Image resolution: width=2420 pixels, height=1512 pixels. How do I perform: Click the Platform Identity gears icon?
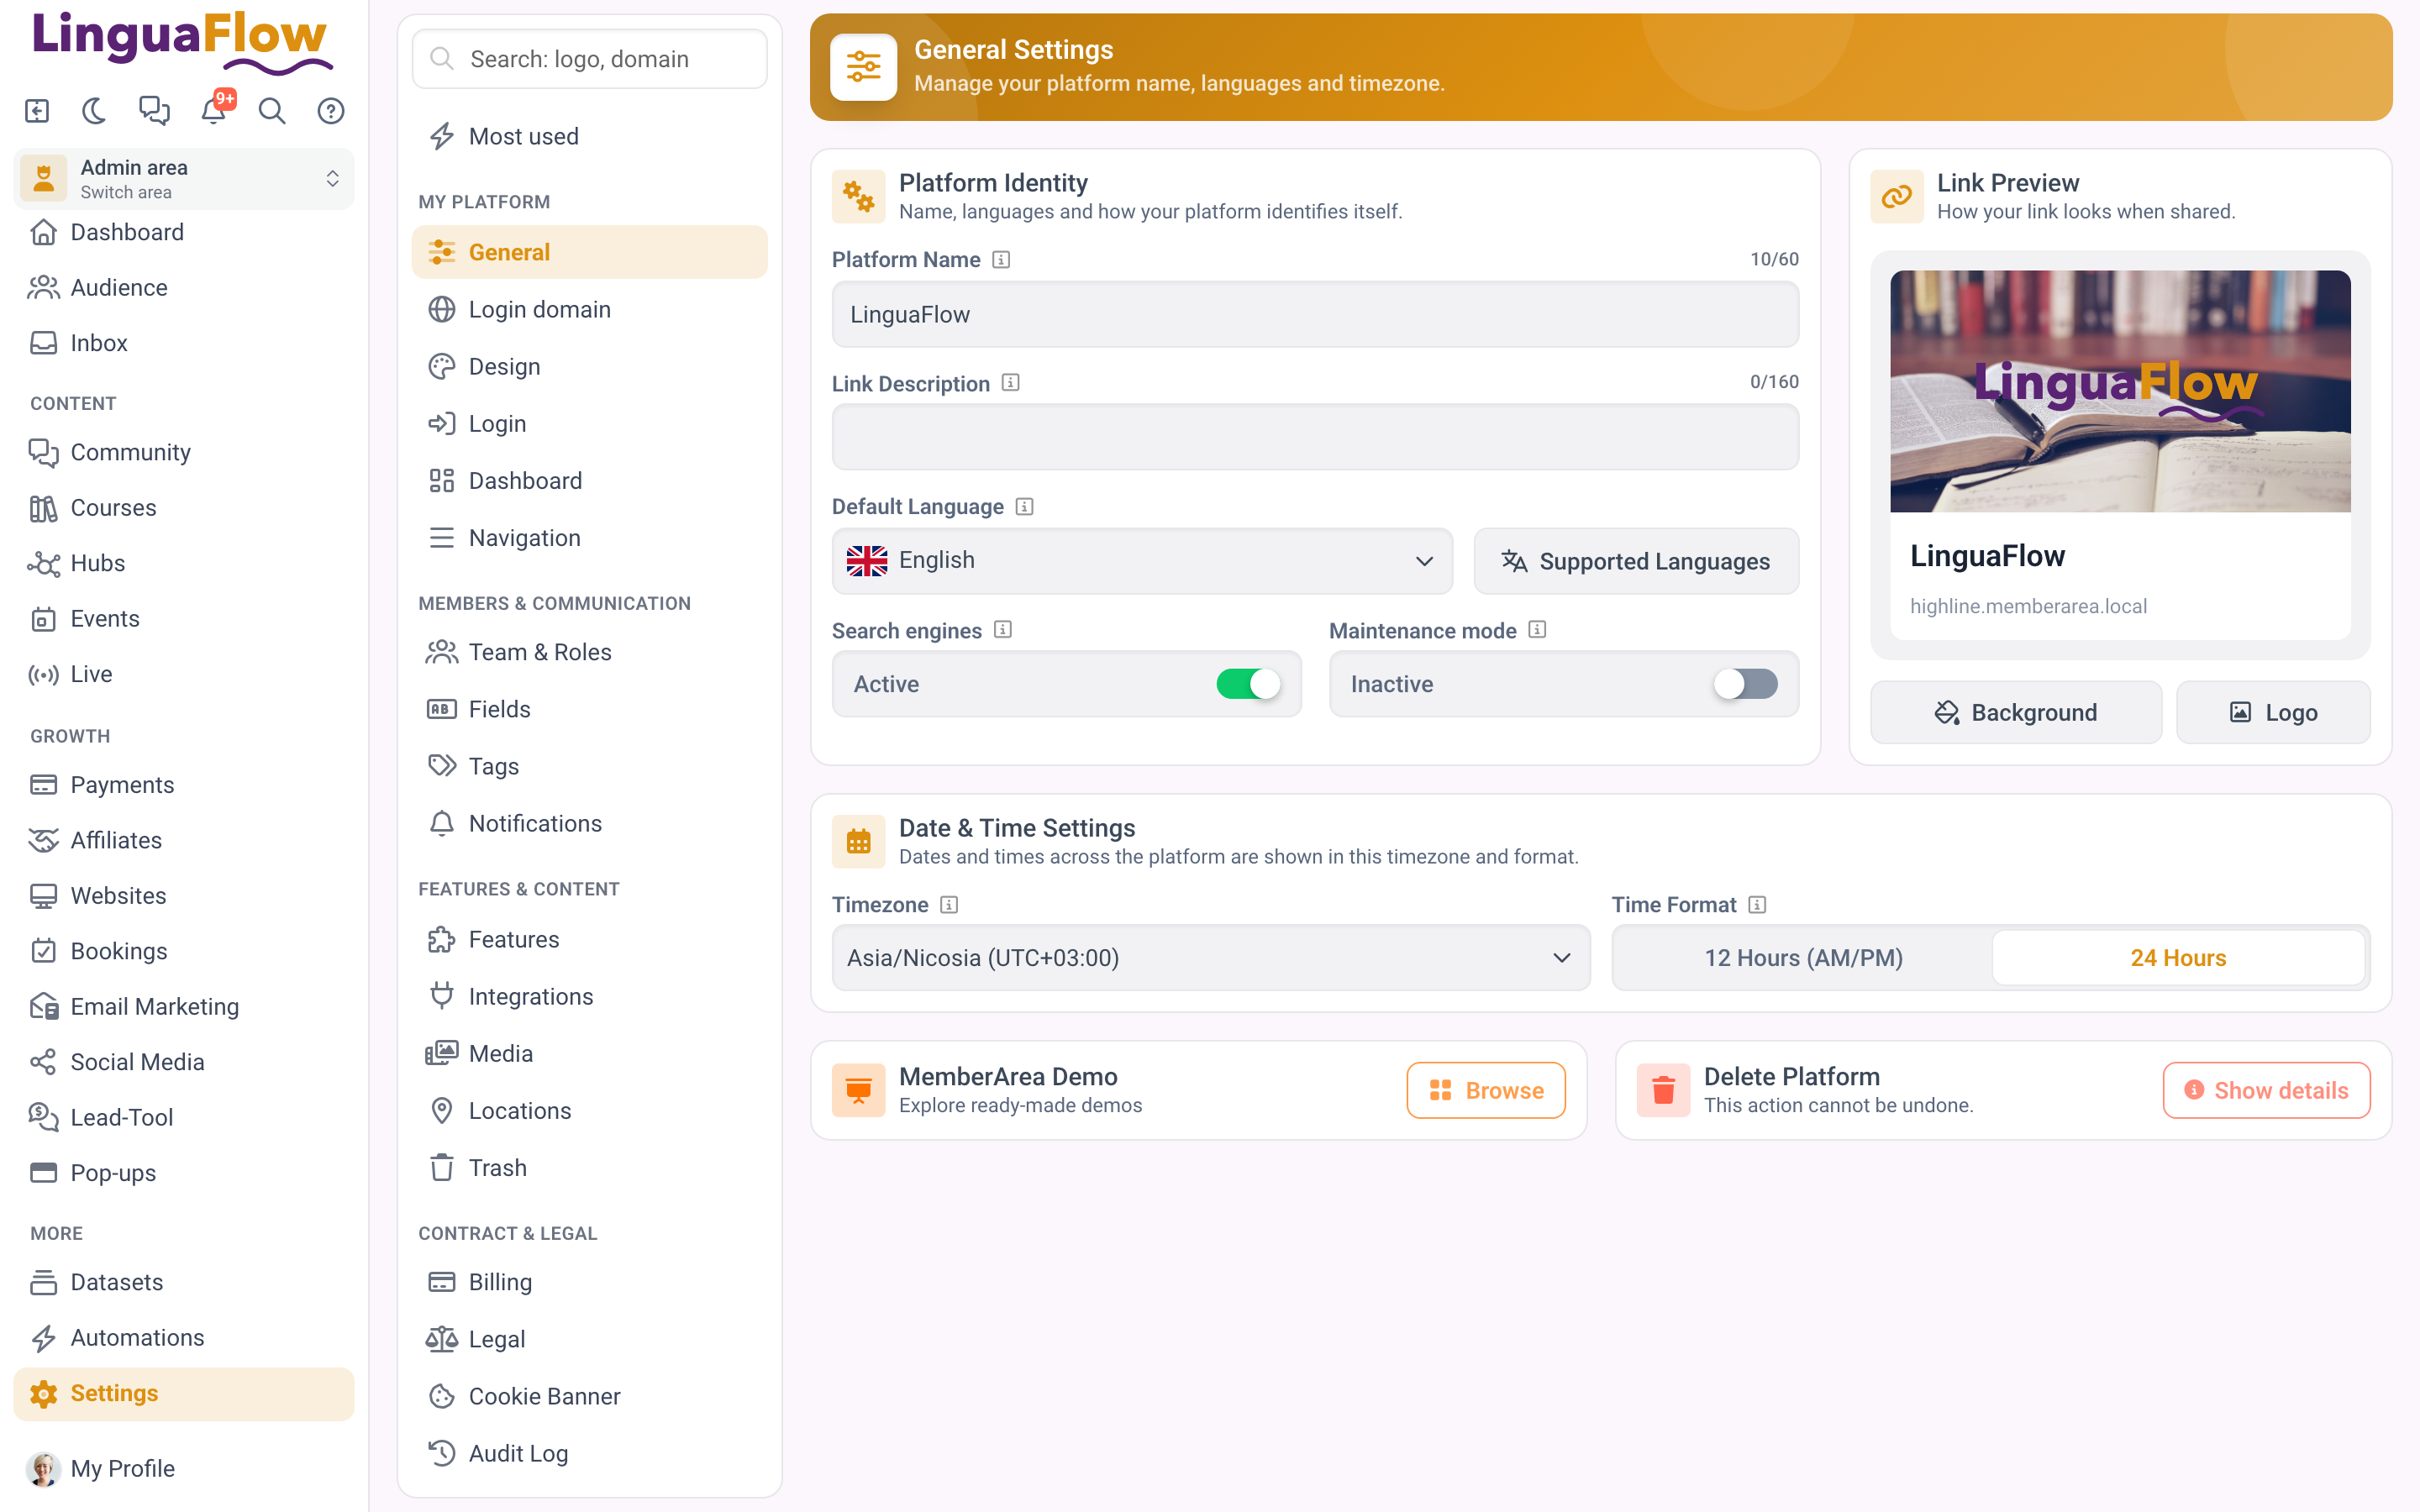[858, 196]
